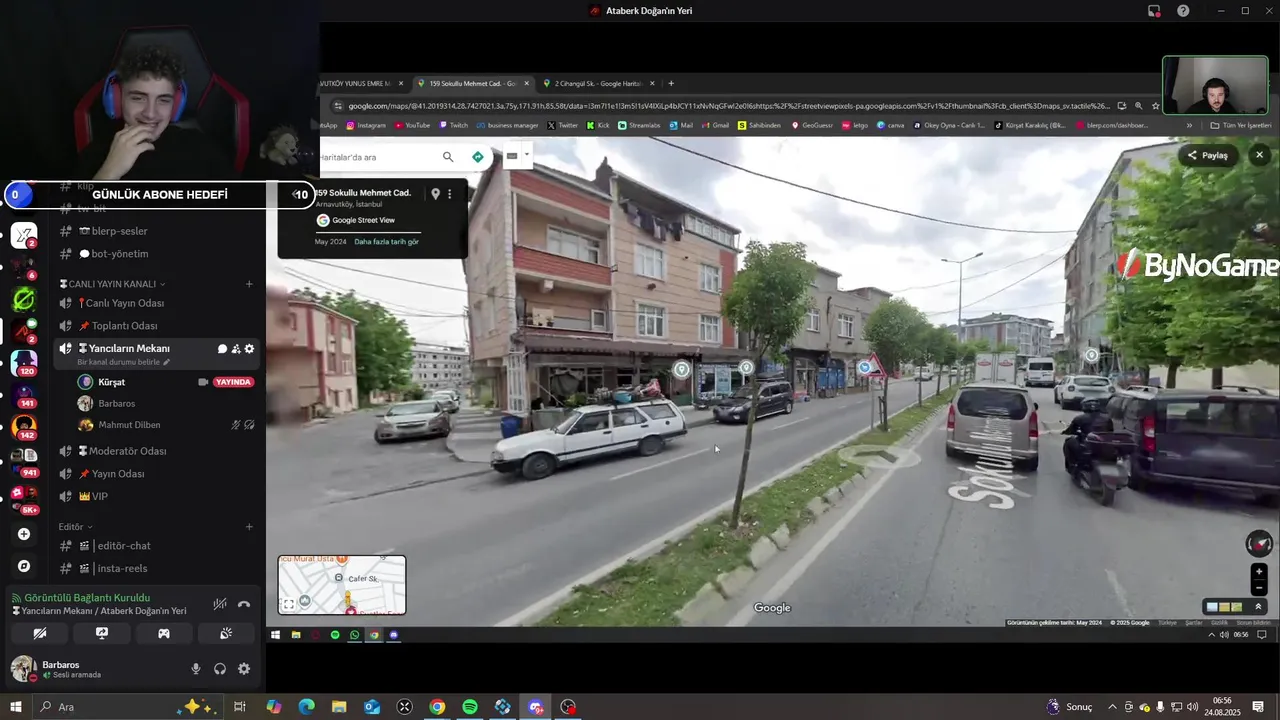Start an activity with the game controller icon
This screenshot has width=1280, height=720.
click(x=164, y=634)
